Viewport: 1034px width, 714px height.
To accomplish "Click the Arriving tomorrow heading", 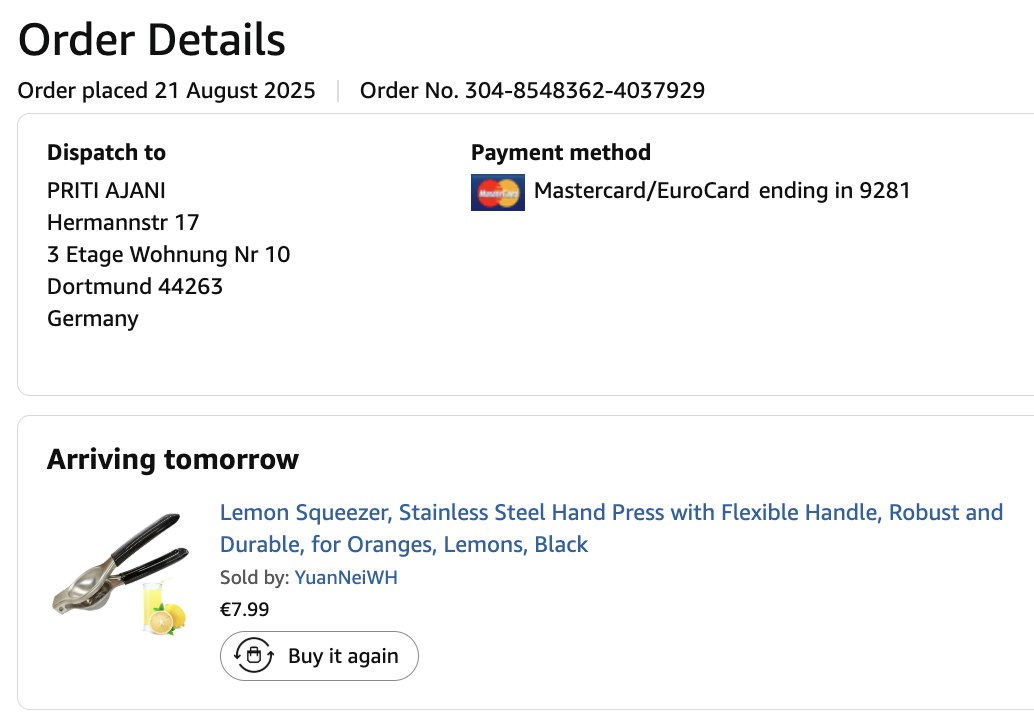I will click(172, 460).
